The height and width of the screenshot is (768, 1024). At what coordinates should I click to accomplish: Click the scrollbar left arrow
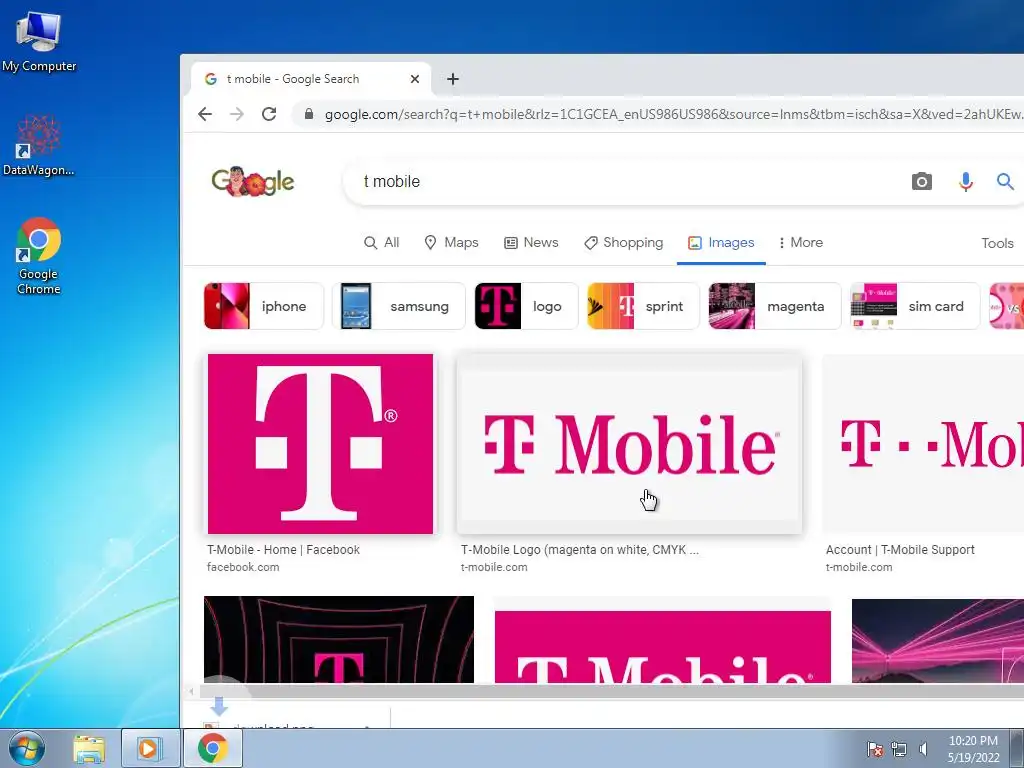[191, 691]
